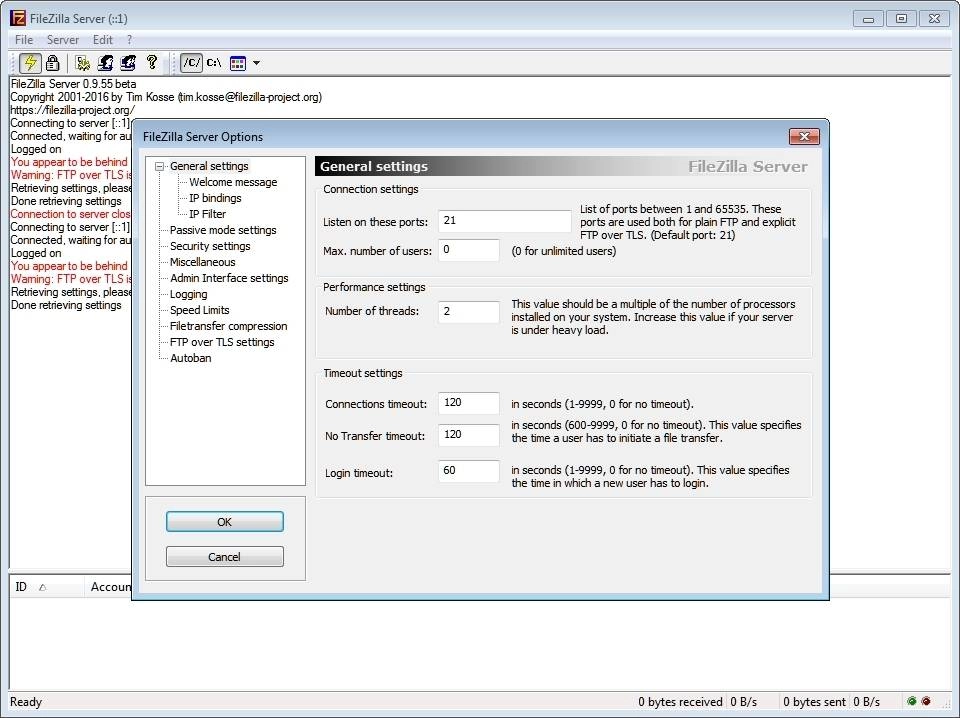The width and height of the screenshot is (960, 718).
Task: Click the last 'Done retrieving settings' log line
Action: coord(66,305)
